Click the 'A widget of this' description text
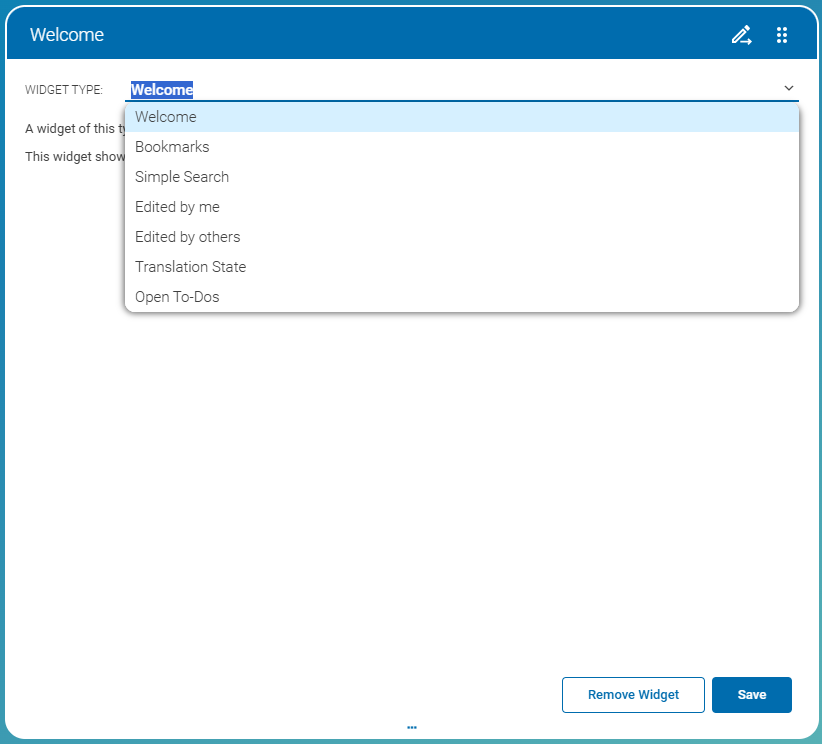Viewport: 822px width, 744px height. [74, 128]
